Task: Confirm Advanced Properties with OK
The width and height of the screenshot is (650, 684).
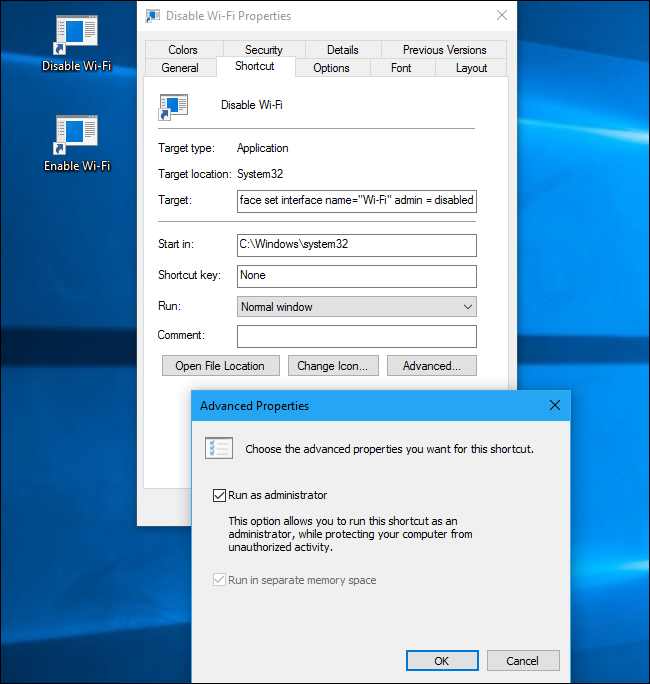Action: pos(442,660)
